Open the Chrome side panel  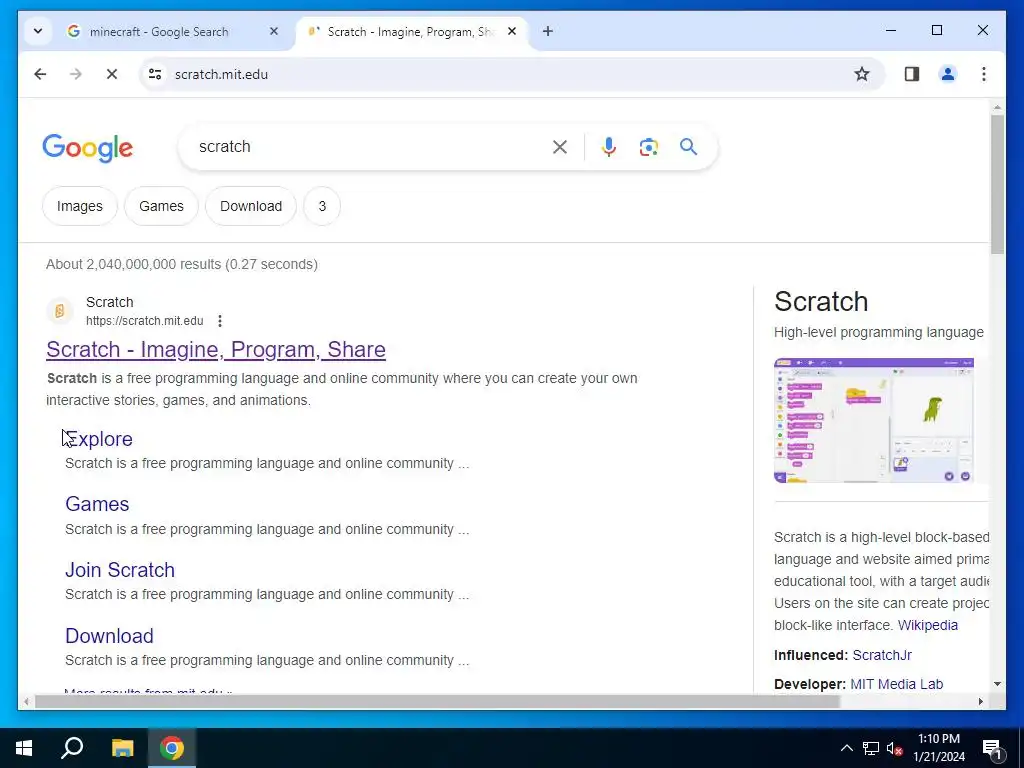click(912, 74)
